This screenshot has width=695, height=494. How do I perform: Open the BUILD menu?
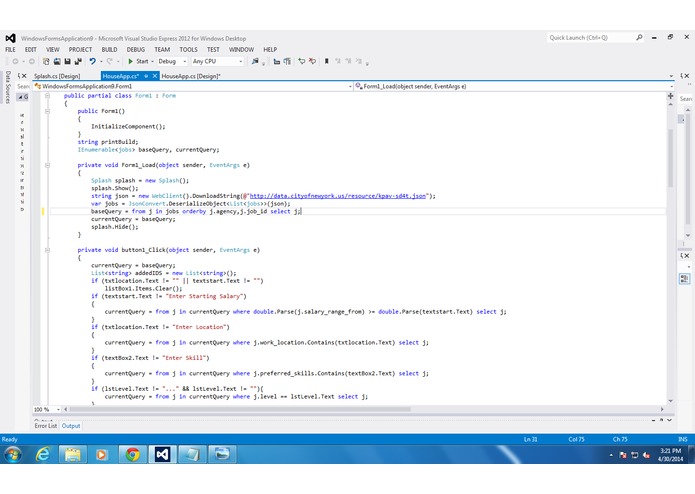coord(109,50)
